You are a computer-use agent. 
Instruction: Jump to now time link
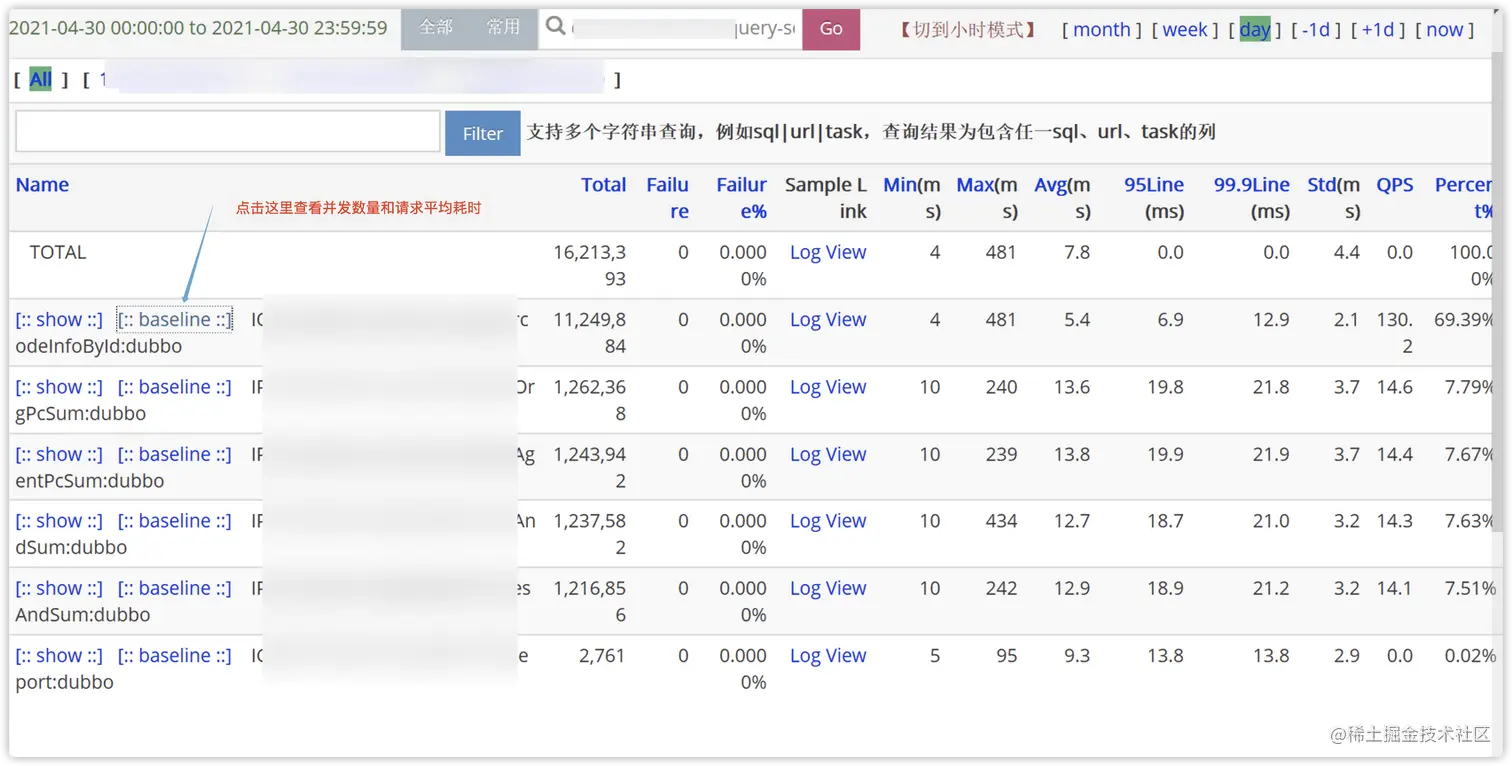(x=1444, y=30)
